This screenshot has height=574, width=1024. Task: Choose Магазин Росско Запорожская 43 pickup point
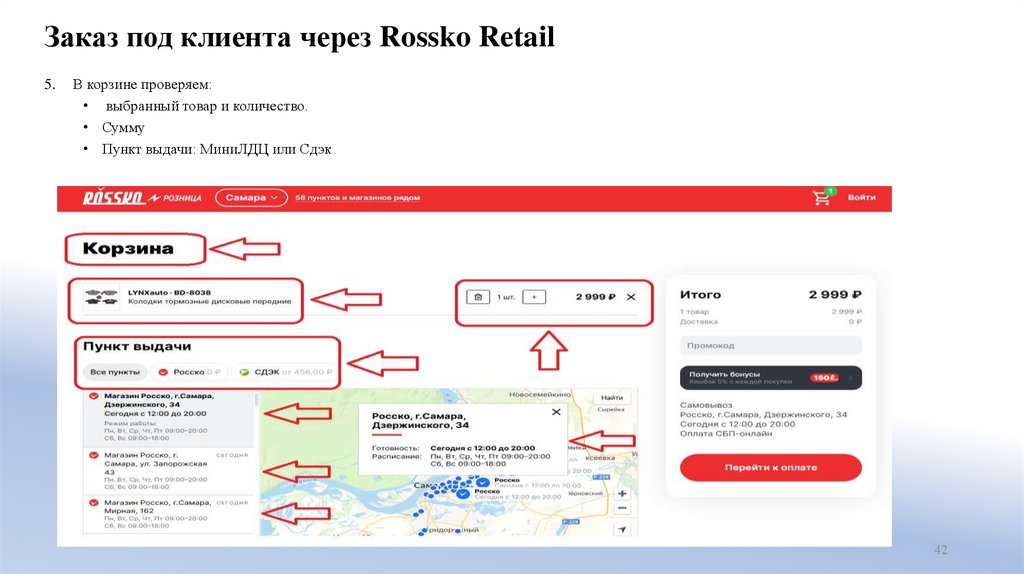168,471
